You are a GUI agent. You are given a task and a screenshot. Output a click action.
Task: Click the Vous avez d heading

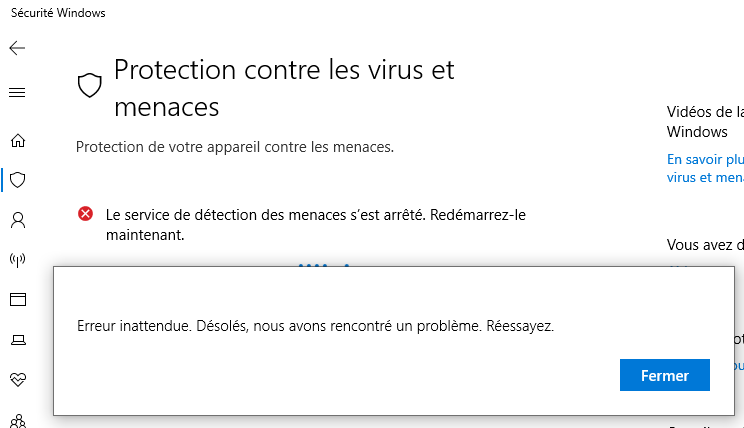pyautogui.click(x=704, y=244)
